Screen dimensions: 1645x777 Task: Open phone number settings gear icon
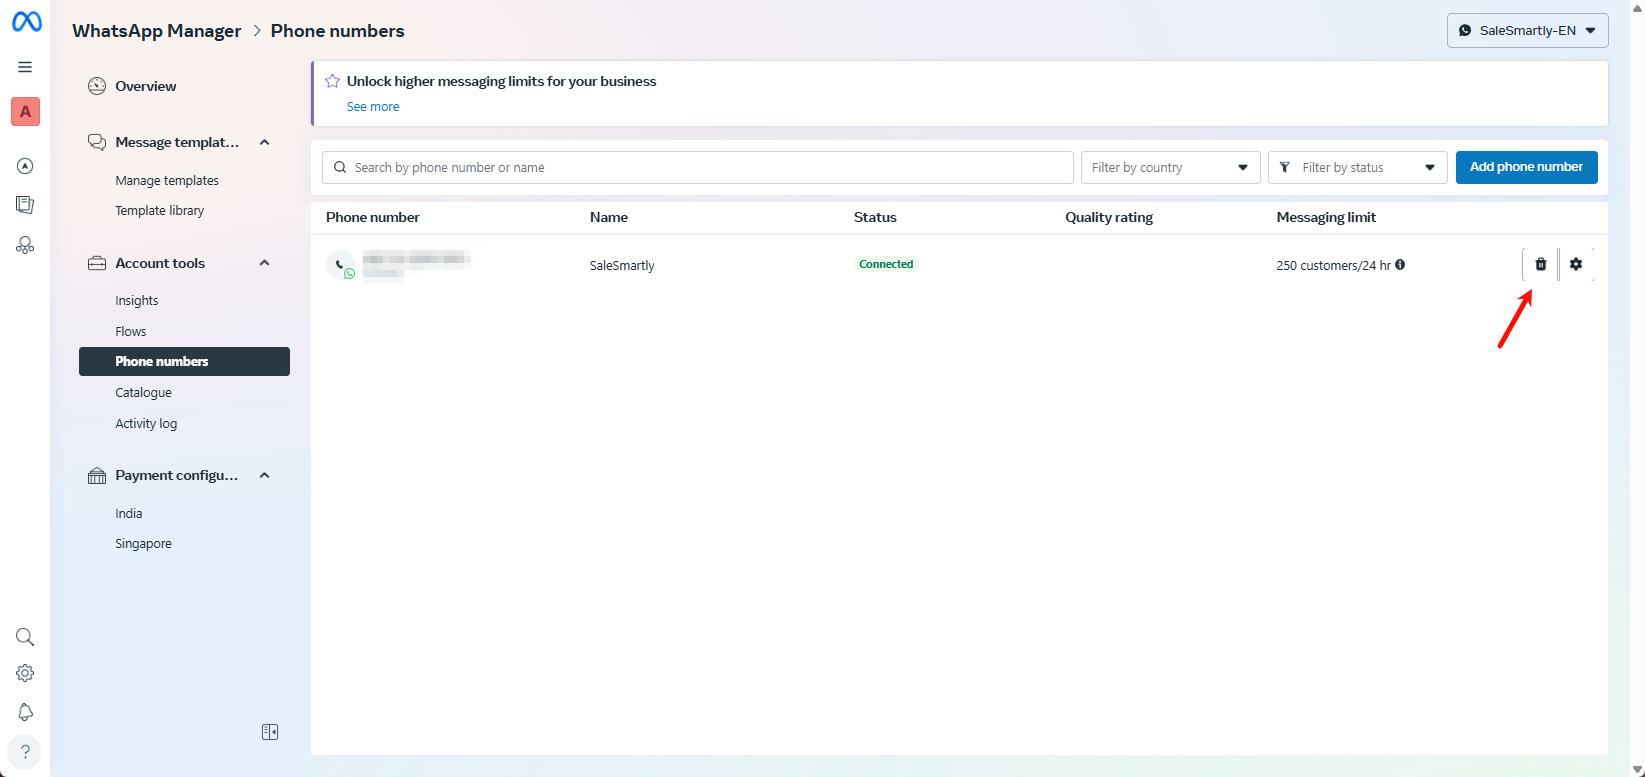1576,265
